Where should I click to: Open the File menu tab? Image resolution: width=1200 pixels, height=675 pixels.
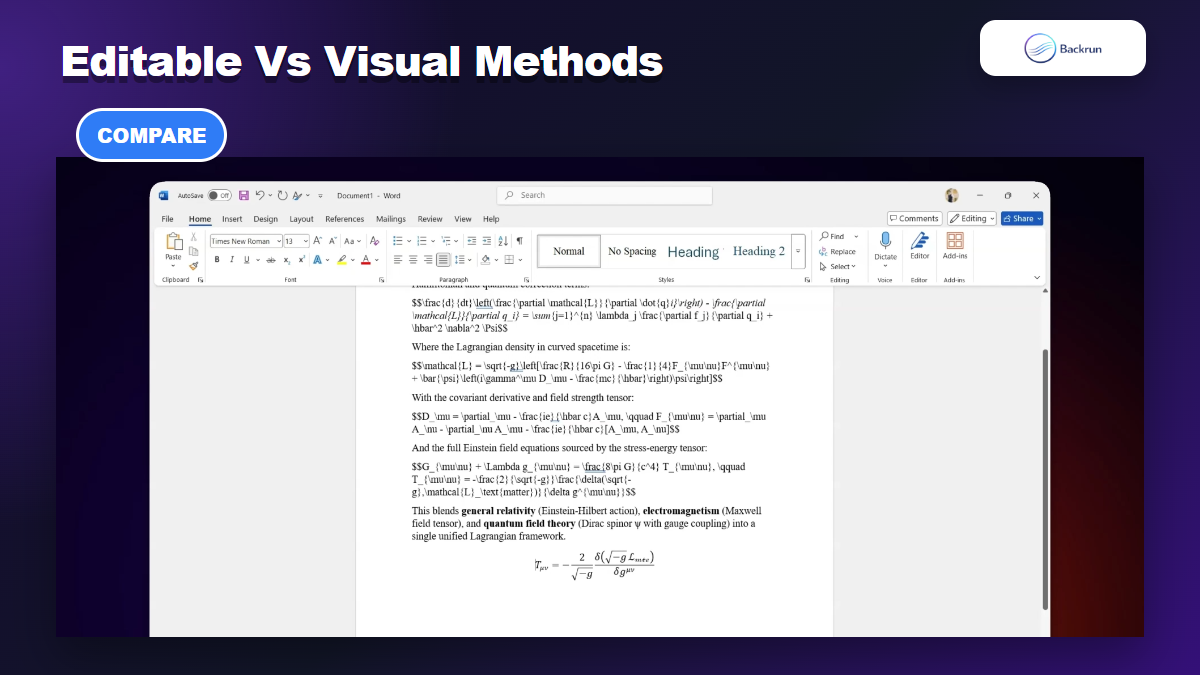167,219
